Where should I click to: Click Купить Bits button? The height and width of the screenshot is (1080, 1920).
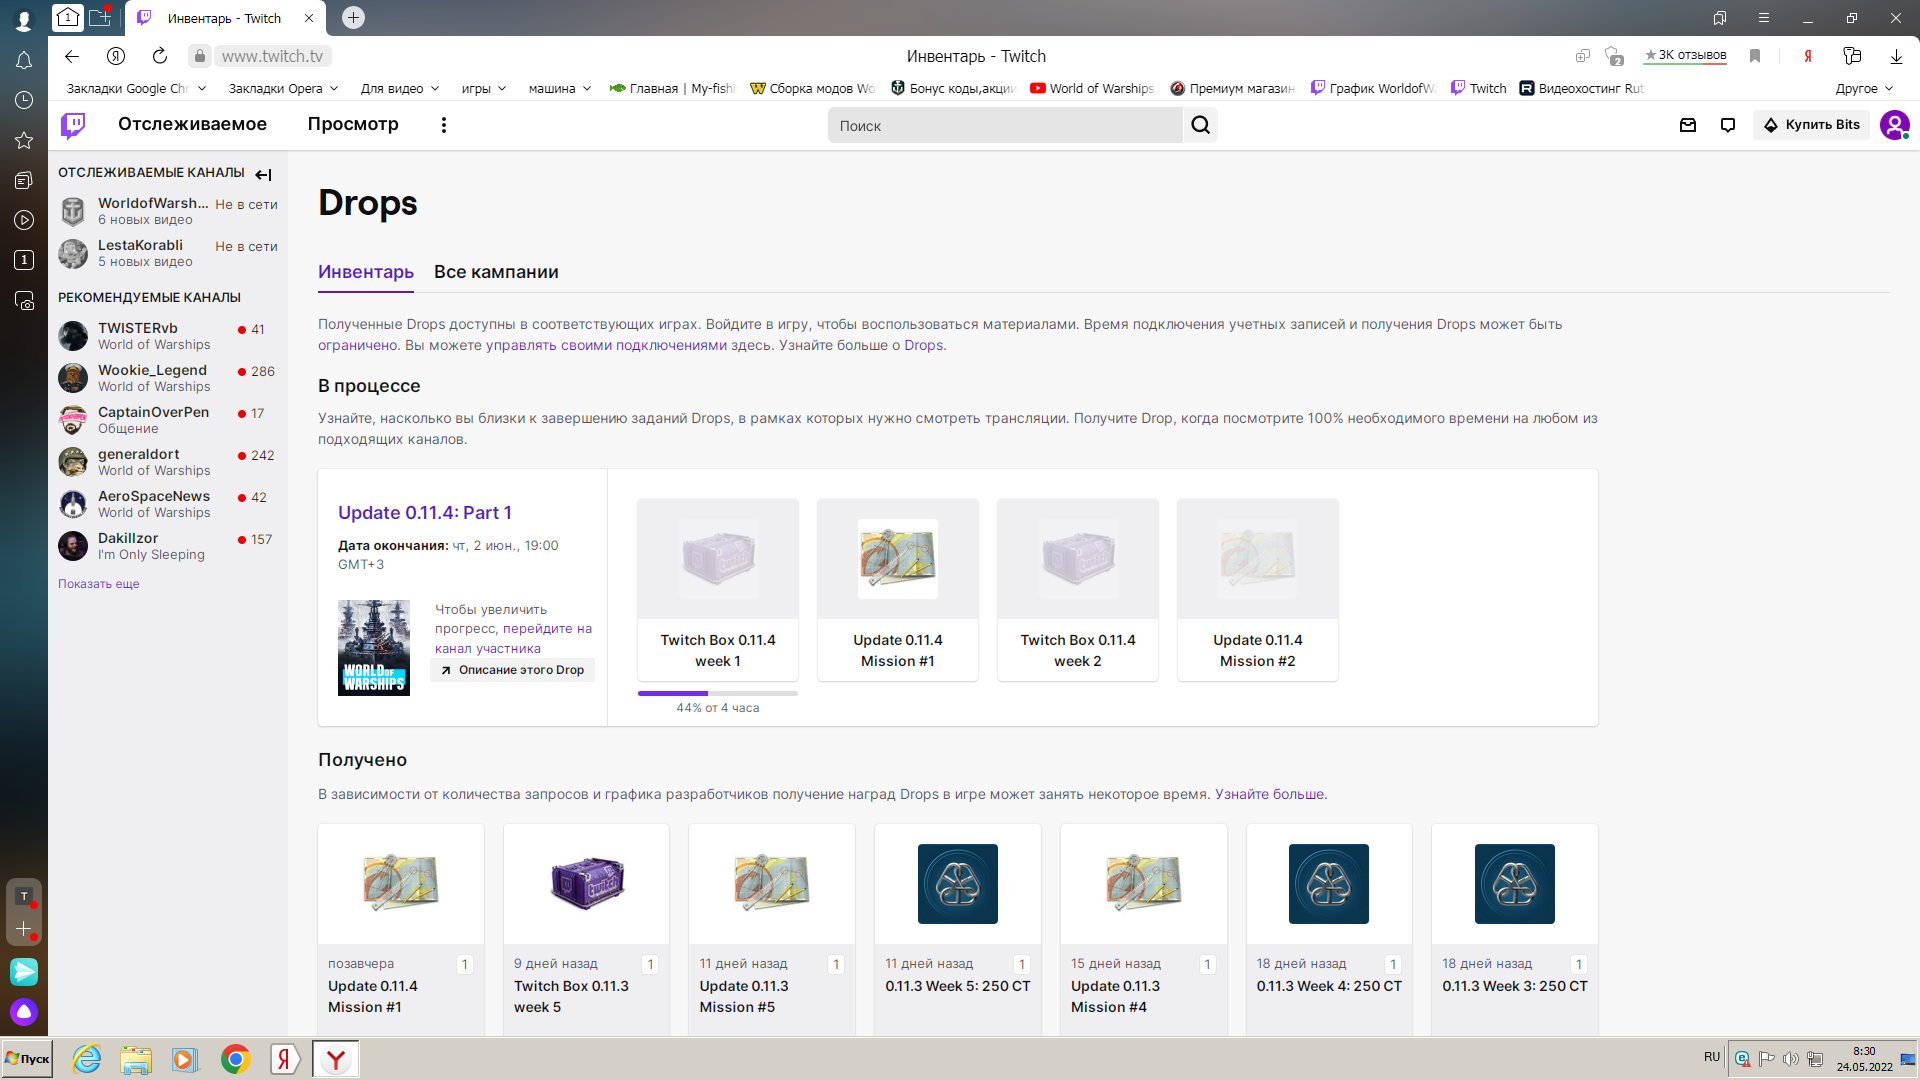point(1811,125)
